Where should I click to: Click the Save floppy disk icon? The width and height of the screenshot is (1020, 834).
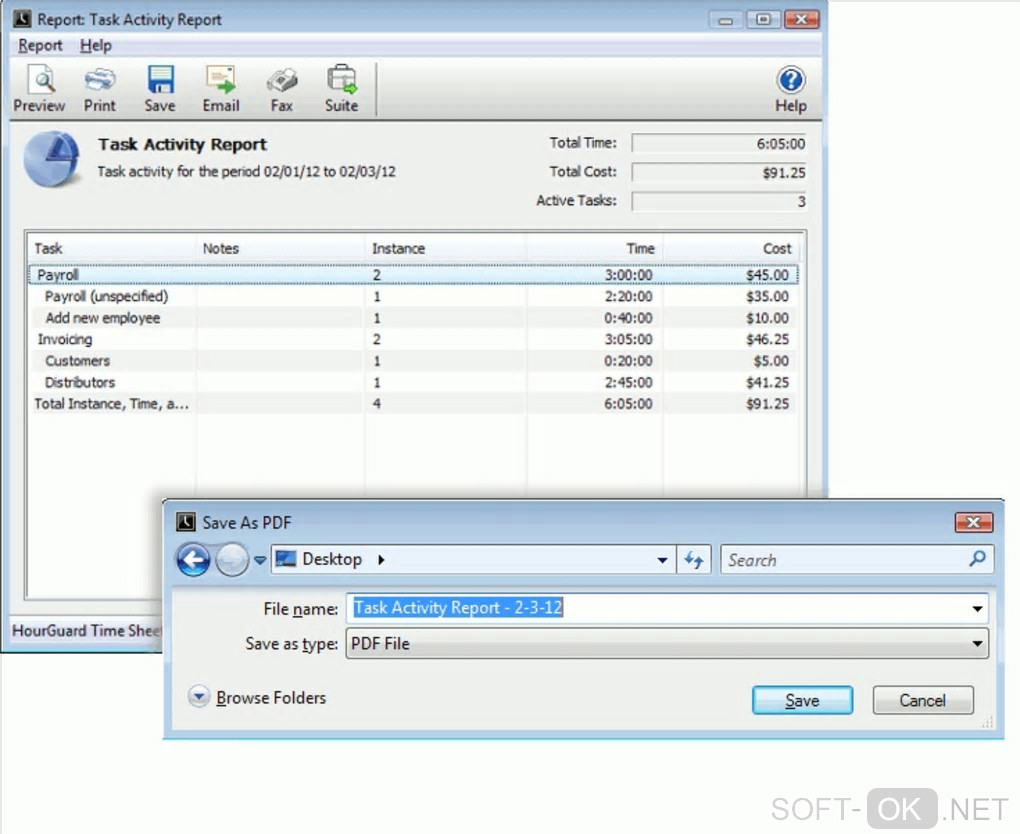pos(160,88)
